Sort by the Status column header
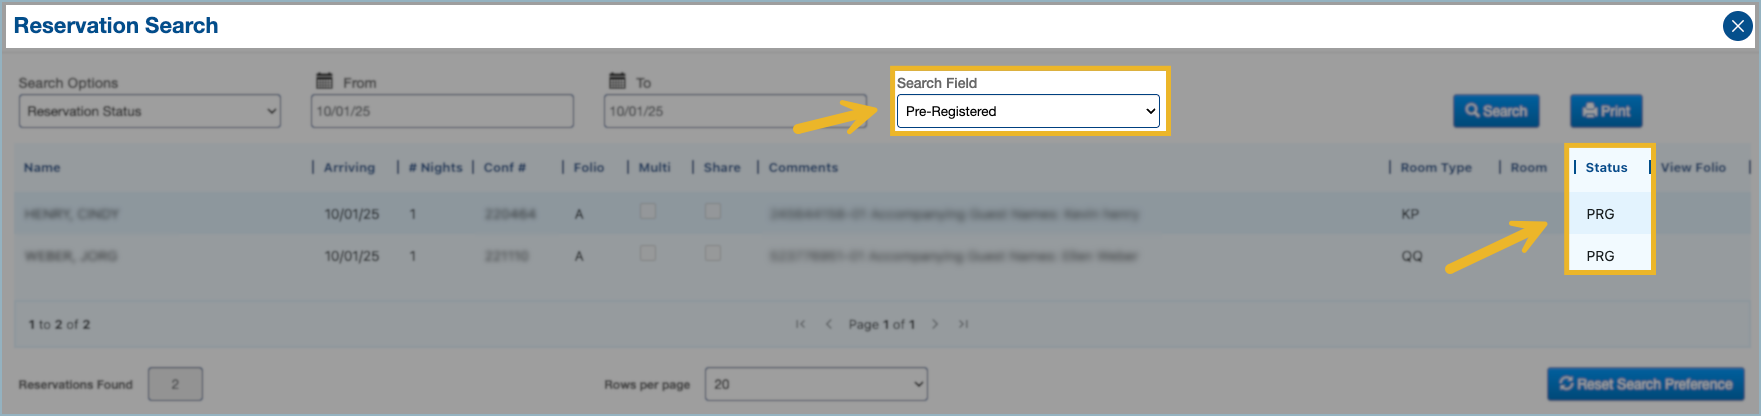The image size is (1761, 416). pos(1606,168)
